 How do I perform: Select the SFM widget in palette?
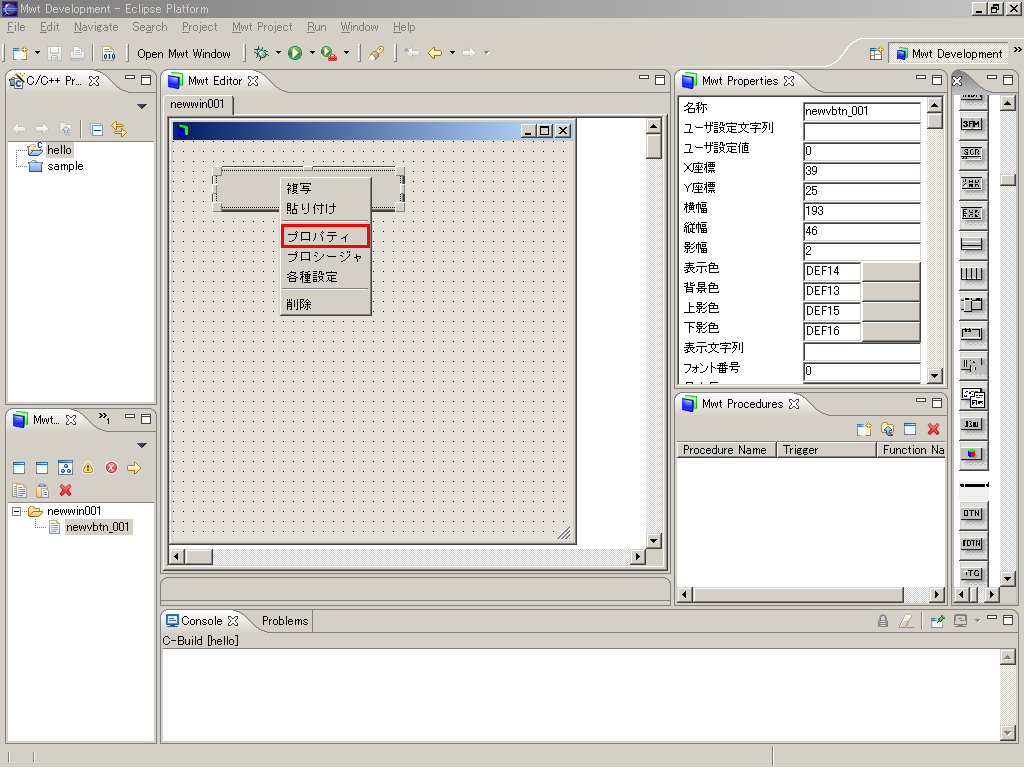coord(972,124)
